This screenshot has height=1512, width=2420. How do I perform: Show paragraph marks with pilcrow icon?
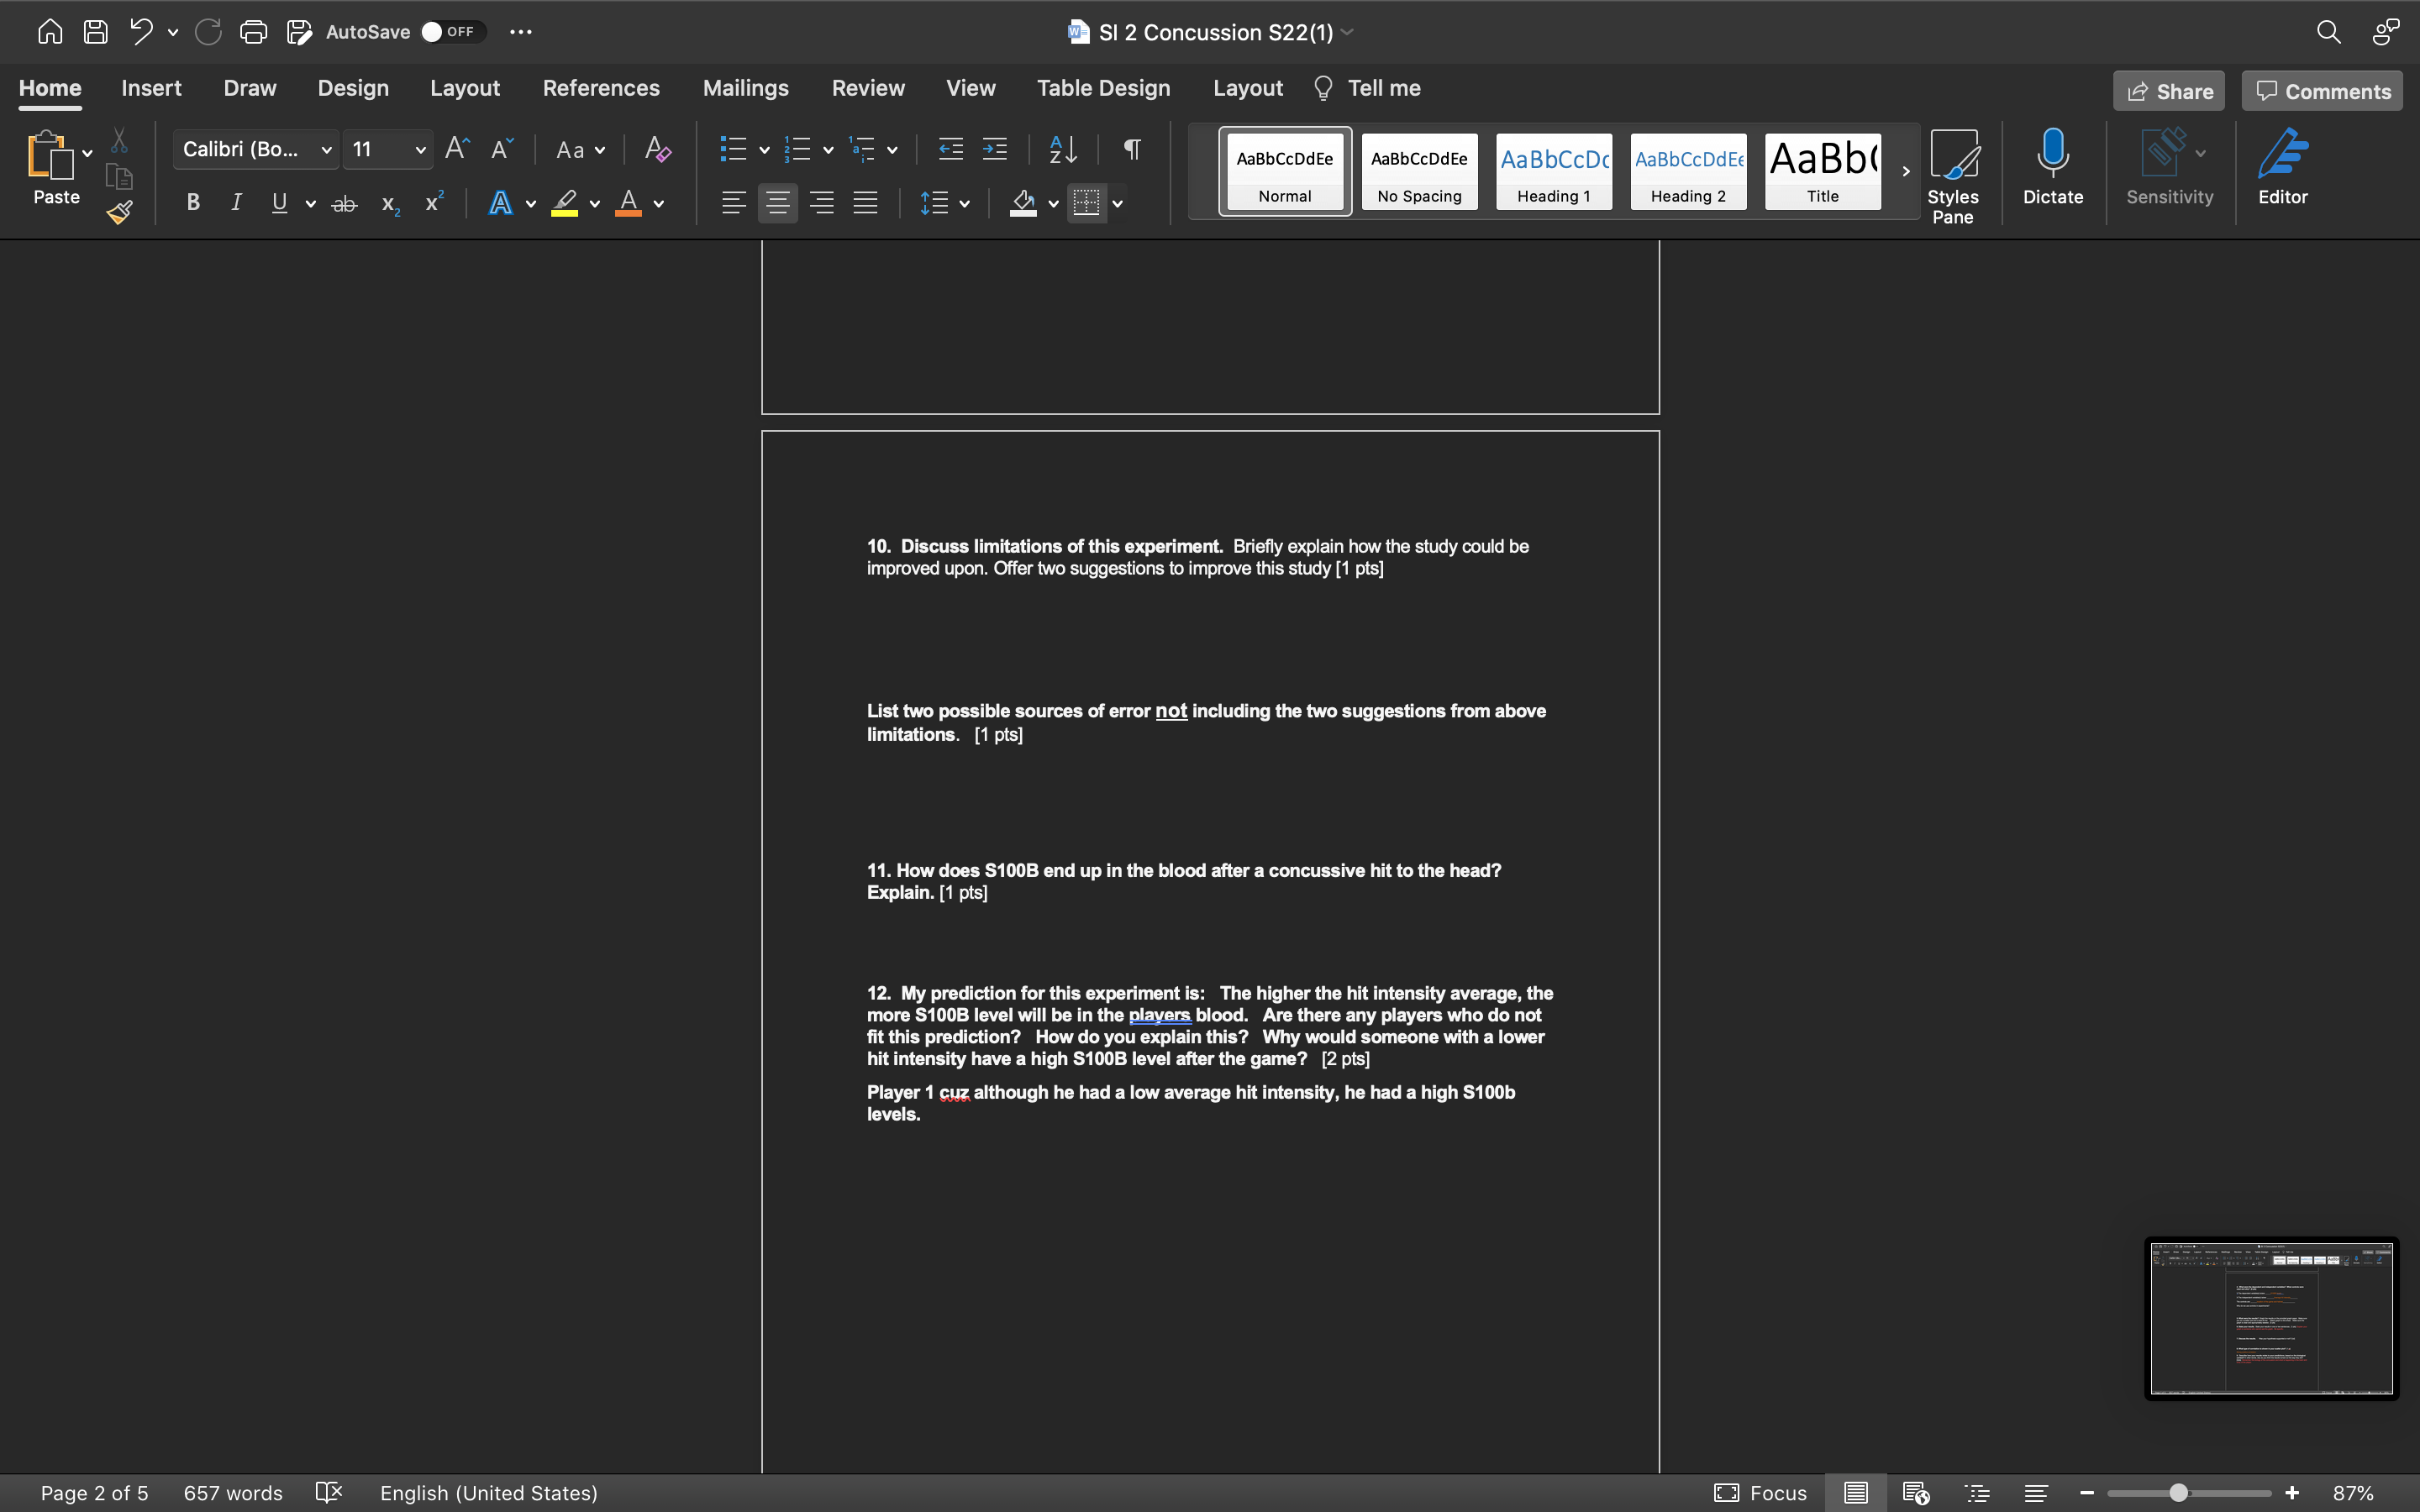coord(1132,150)
